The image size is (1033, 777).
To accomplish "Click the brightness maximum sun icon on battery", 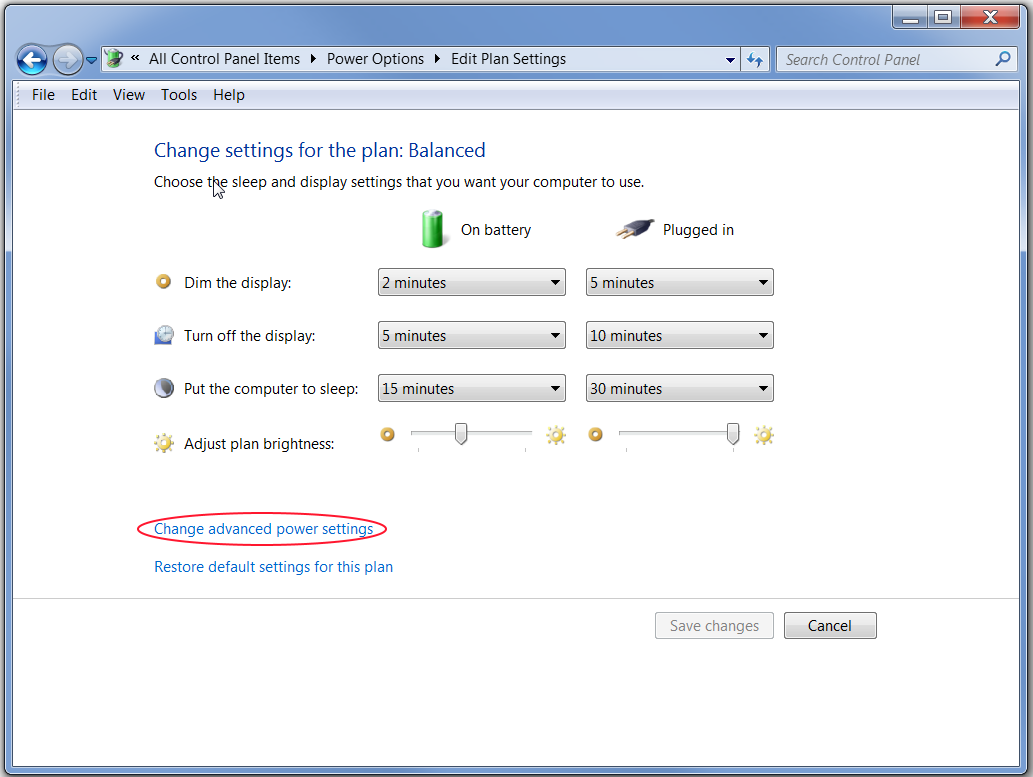I will 556,435.
